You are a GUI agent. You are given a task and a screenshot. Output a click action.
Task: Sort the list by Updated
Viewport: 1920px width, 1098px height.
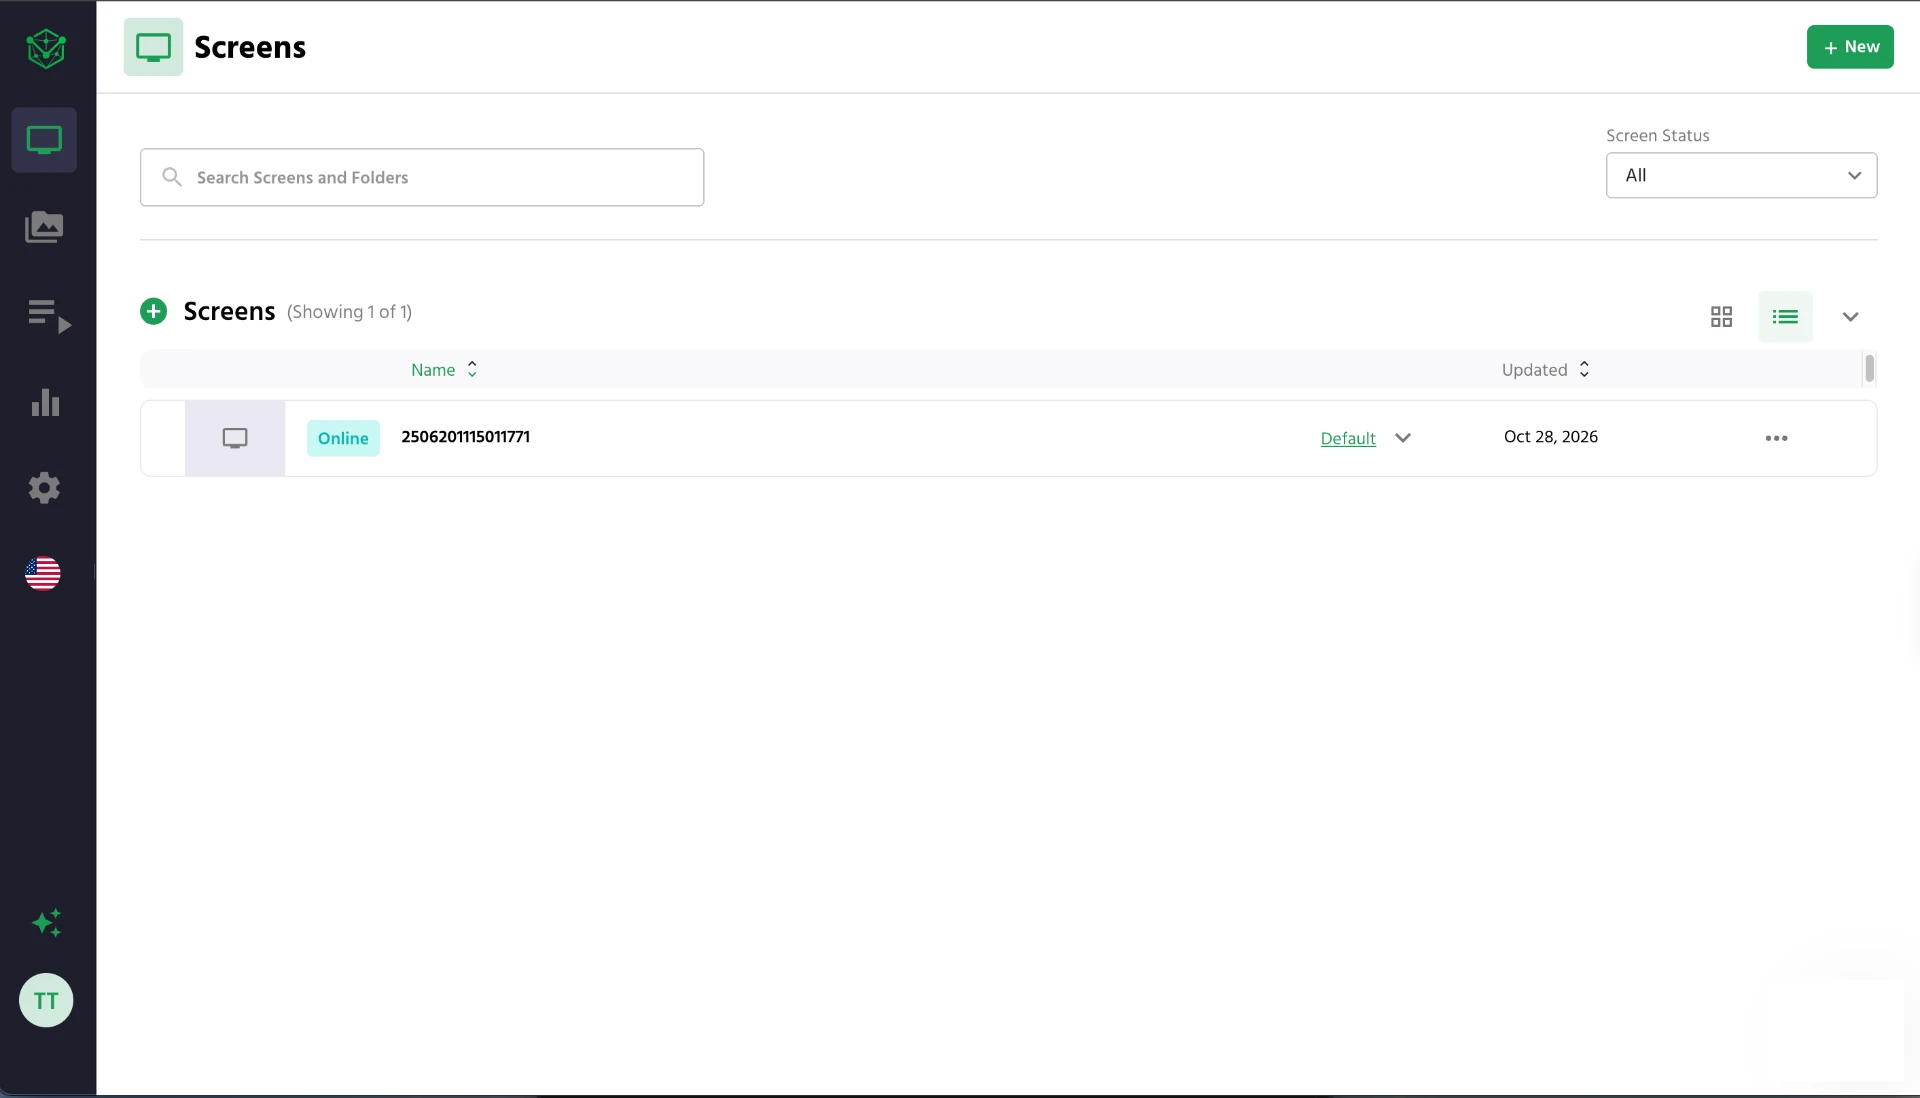coord(1545,369)
